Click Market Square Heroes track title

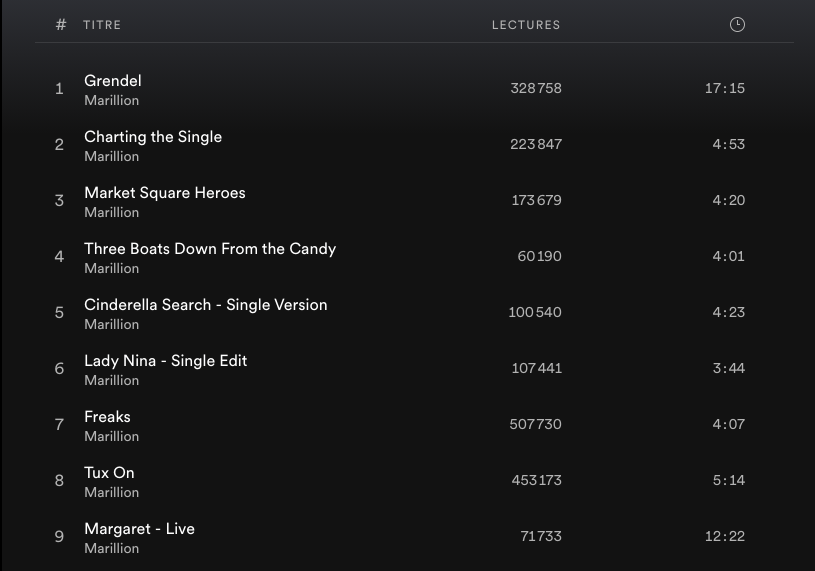(x=165, y=193)
